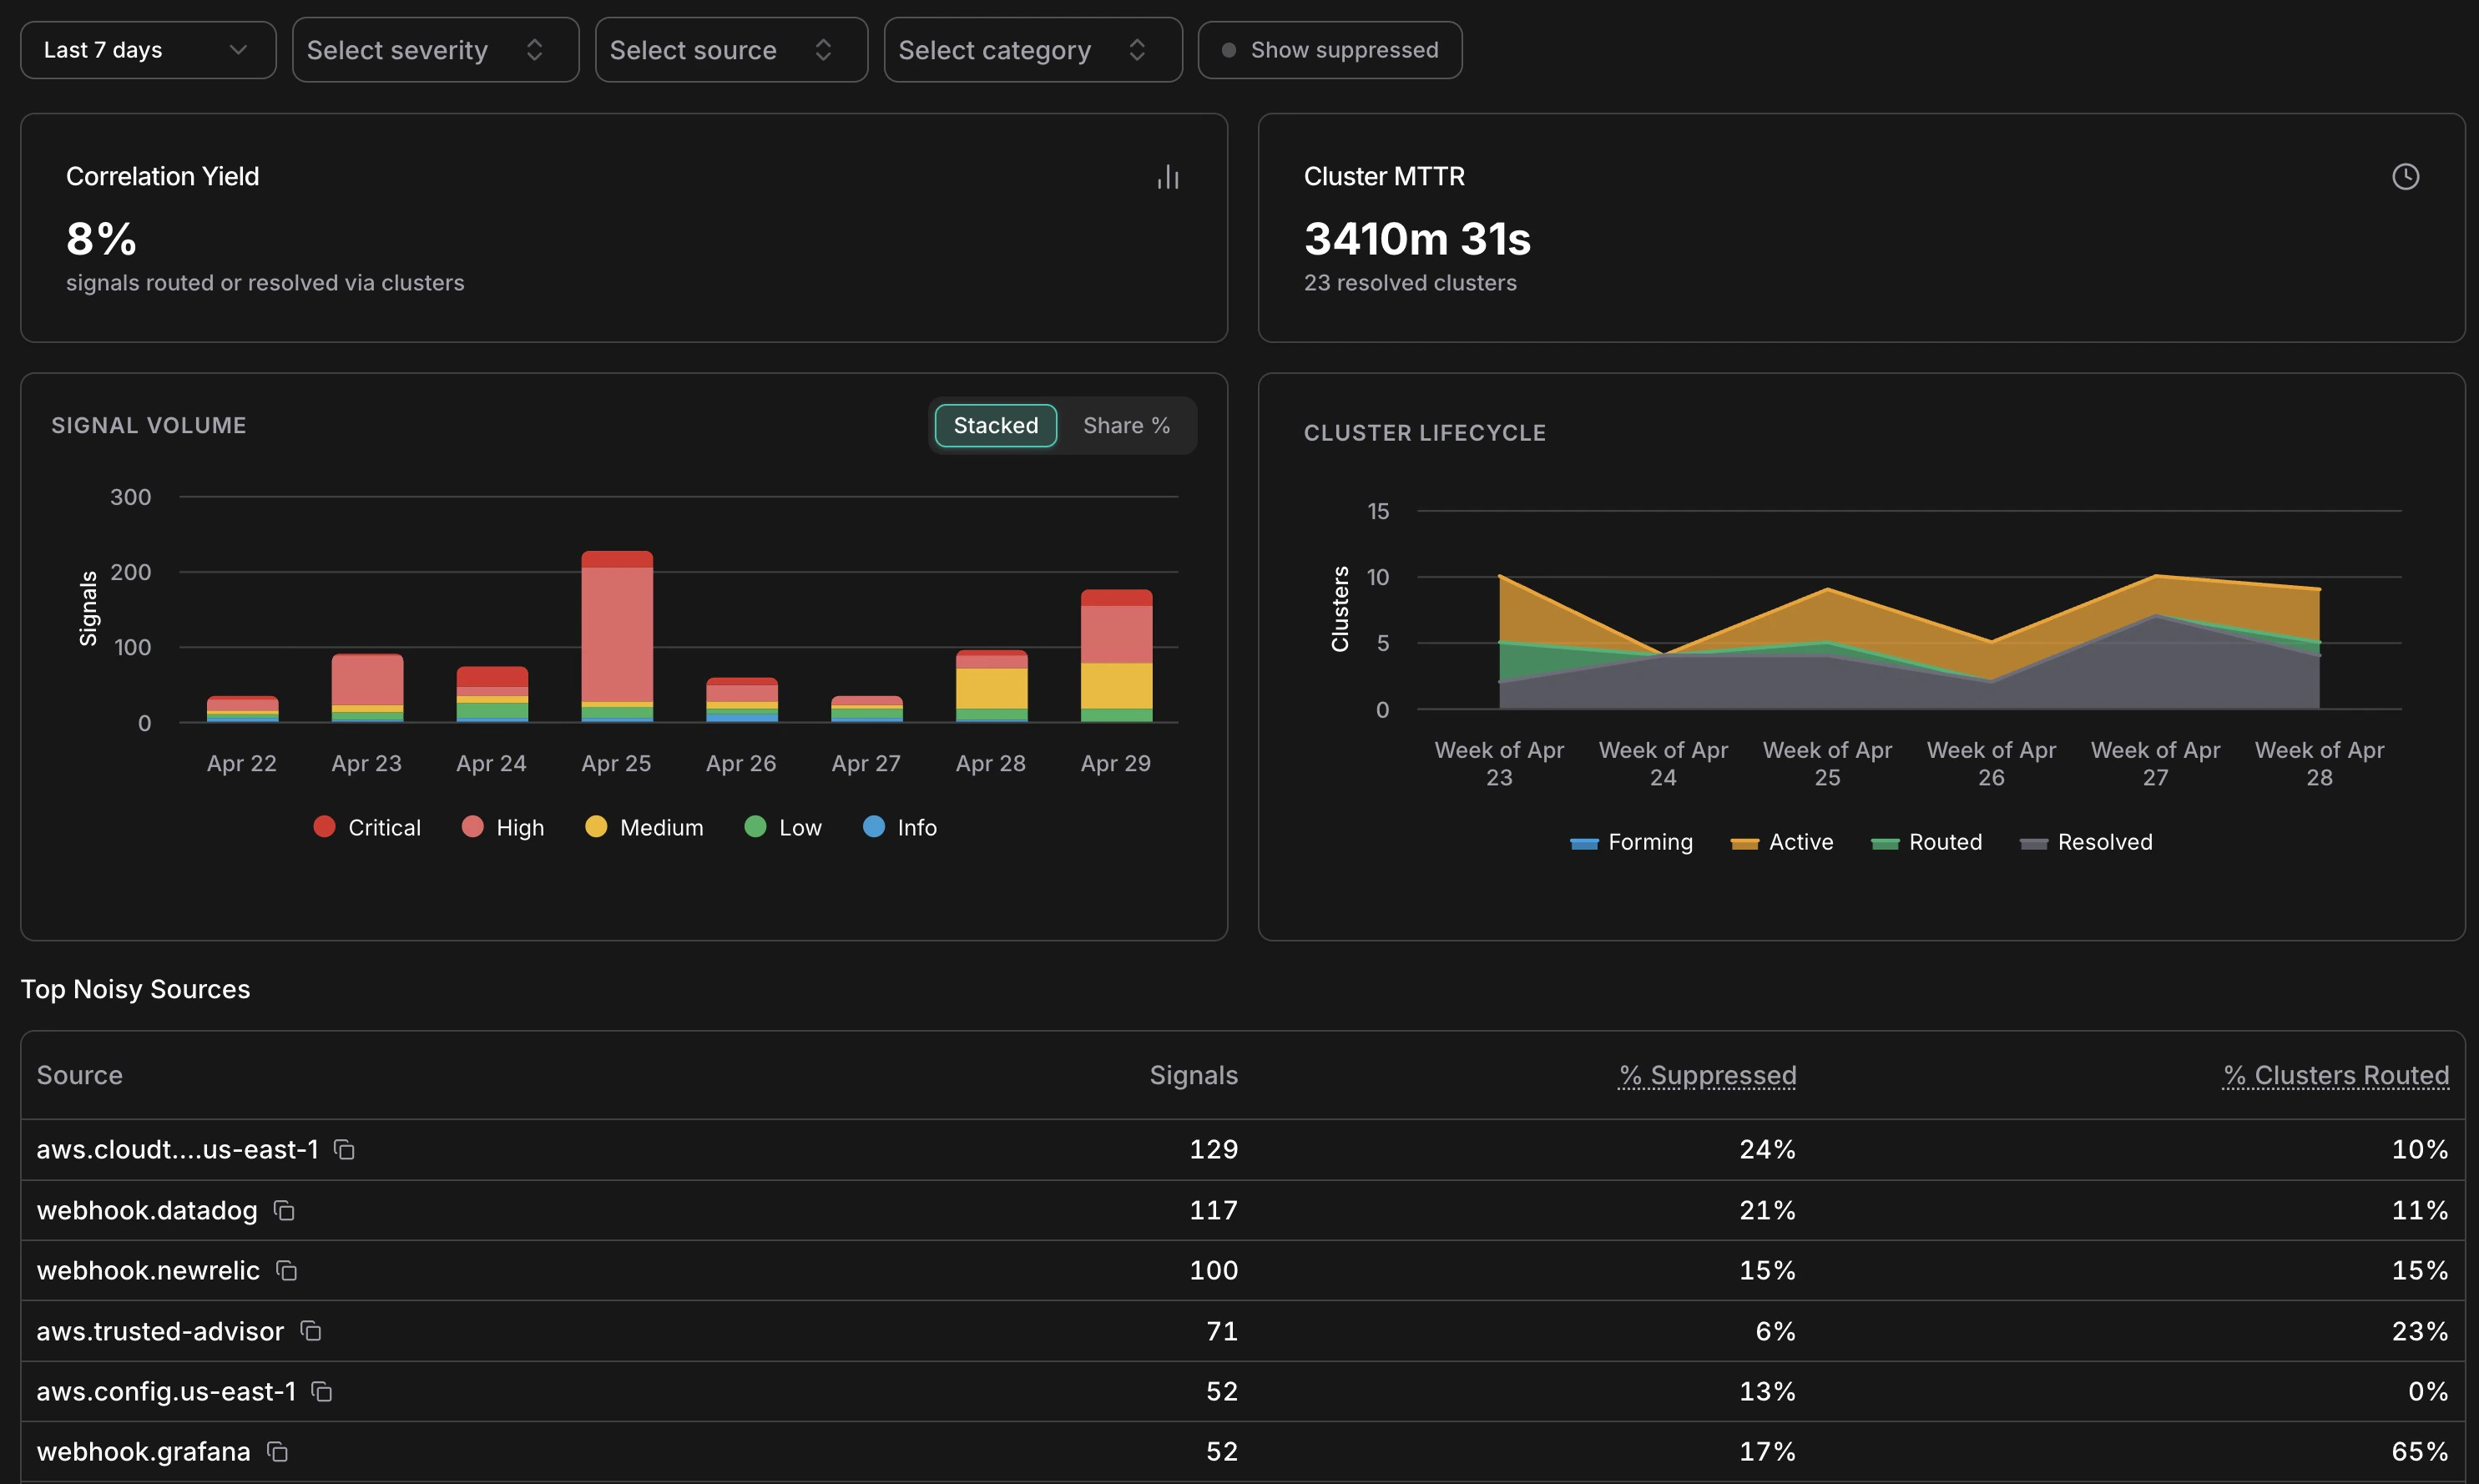Copy the webhook.grafana source name

(277, 1452)
